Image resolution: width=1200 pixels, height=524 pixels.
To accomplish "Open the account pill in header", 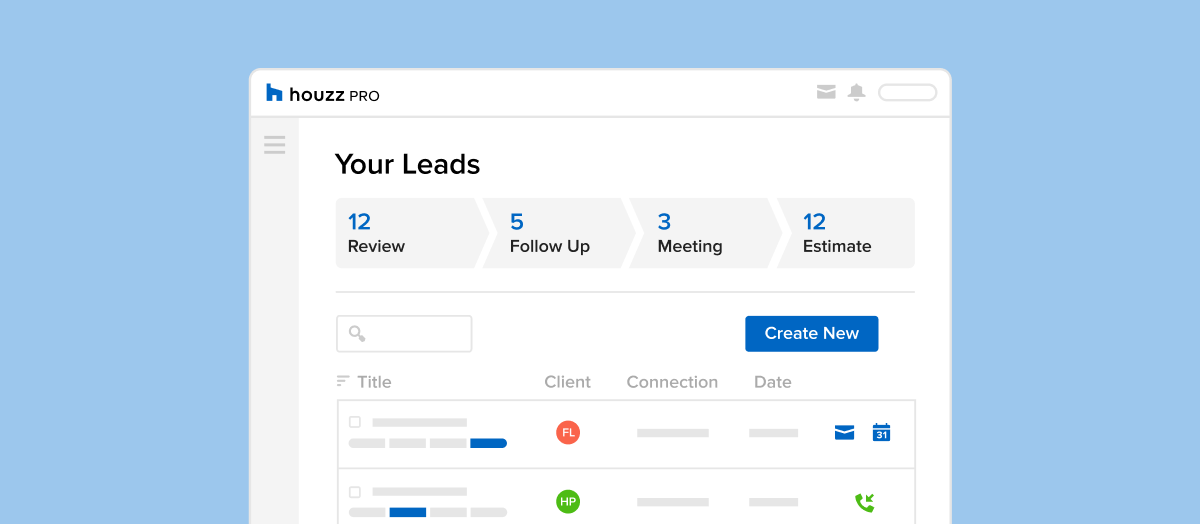I will pyautogui.click(x=907, y=93).
